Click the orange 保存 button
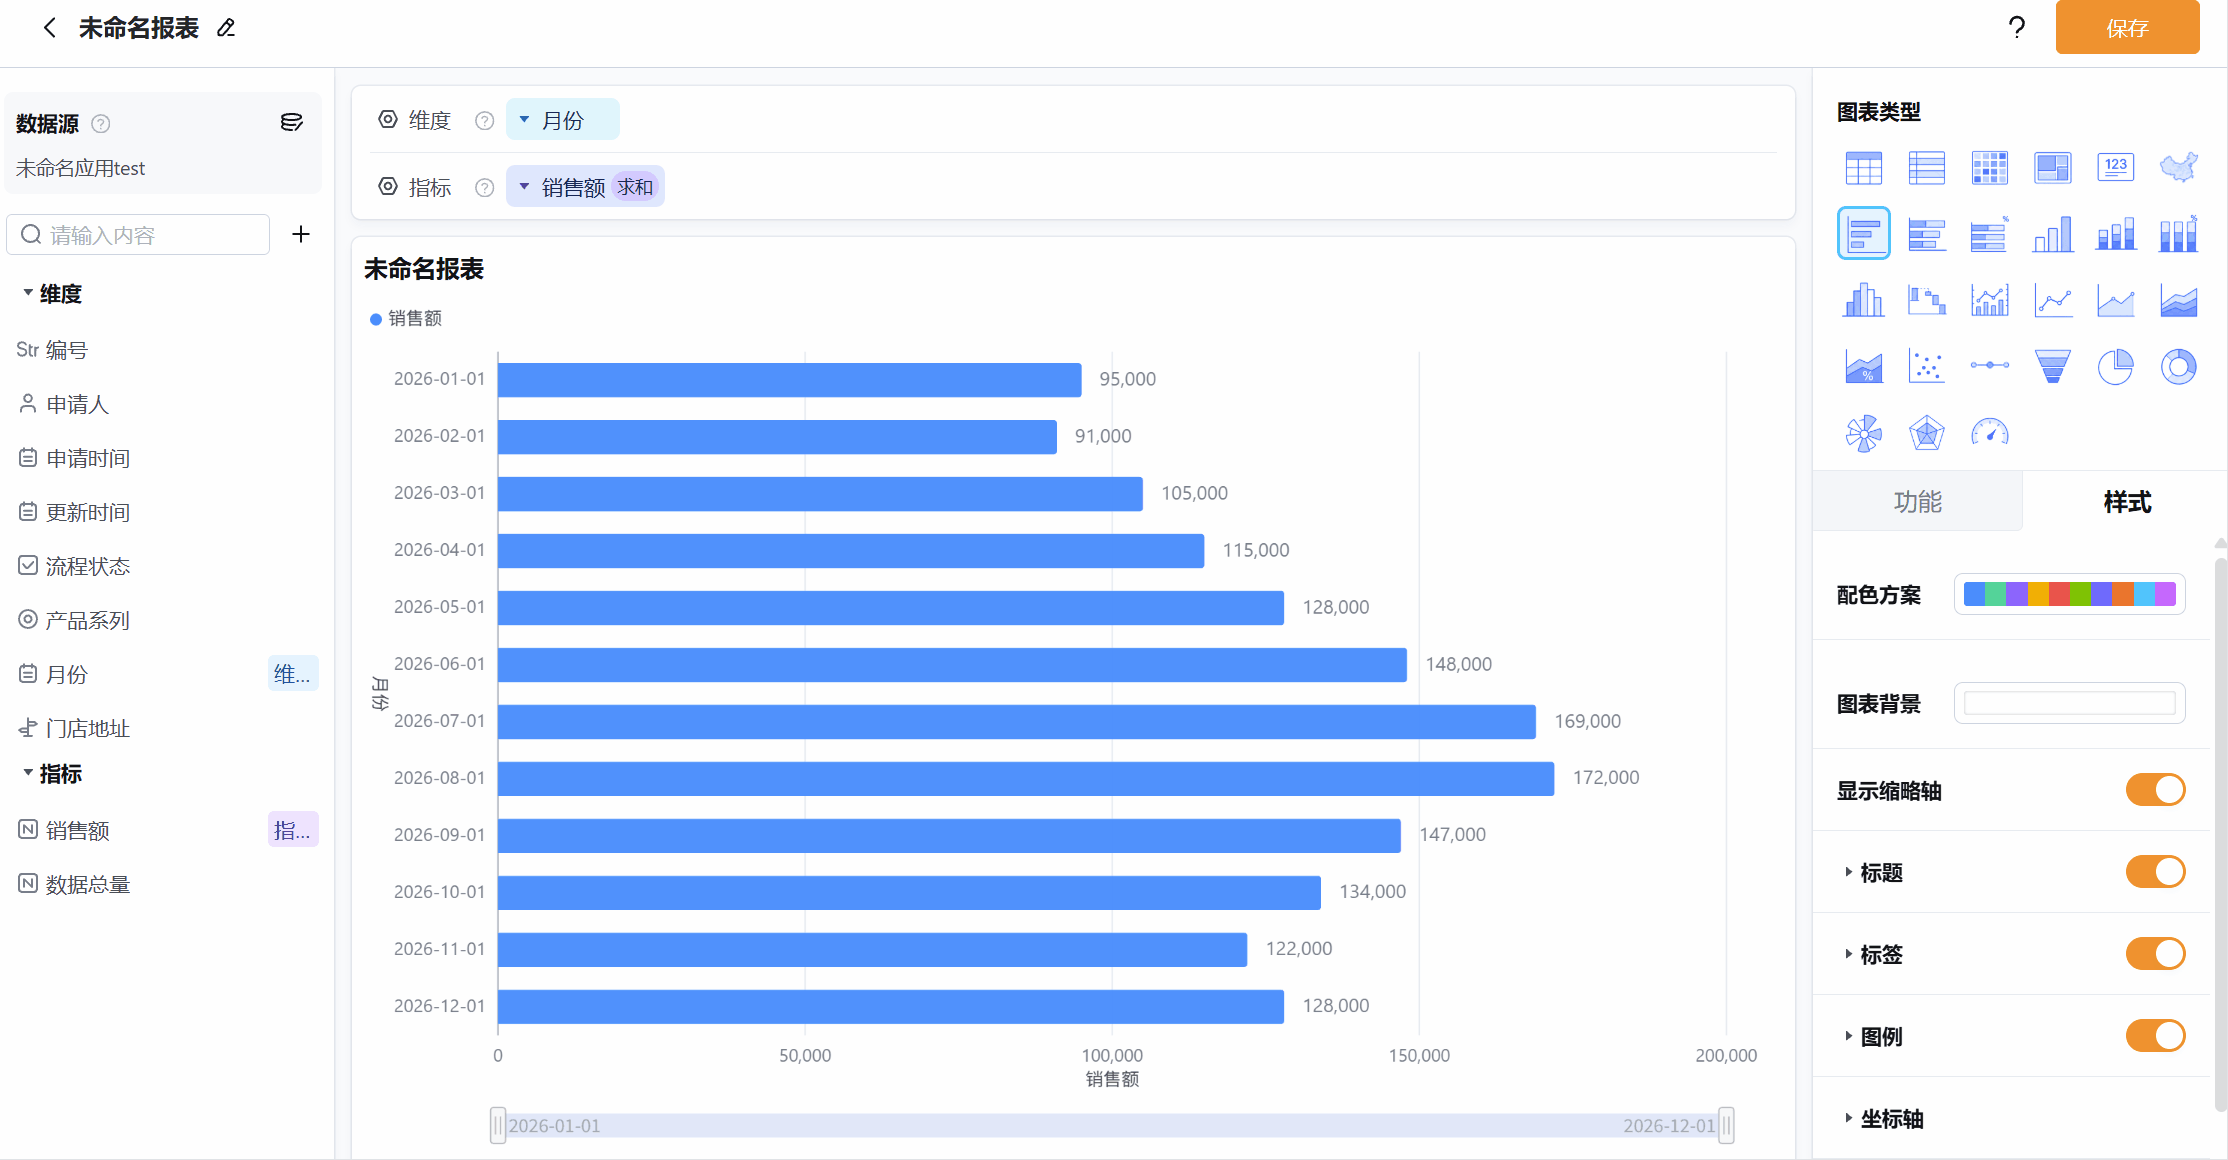Image resolution: width=2228 pixels, height=1160 pixels. (x=2127, y=28)
